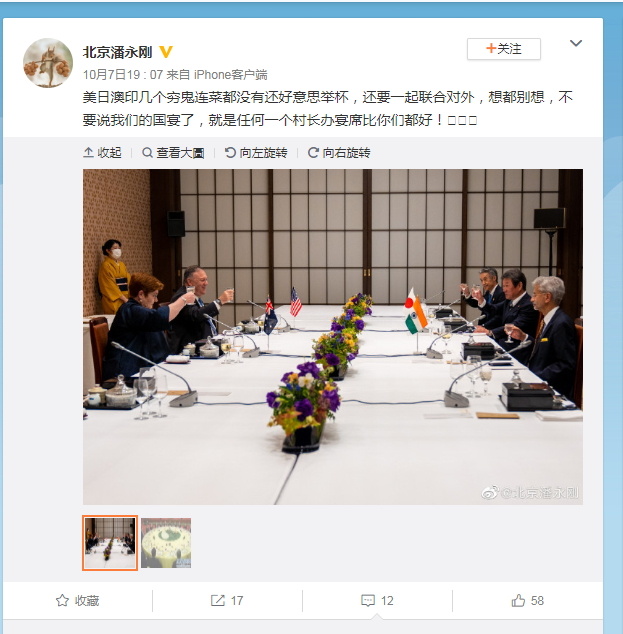
Task: Collapse the image with 收起
Action: coord(102,153)
